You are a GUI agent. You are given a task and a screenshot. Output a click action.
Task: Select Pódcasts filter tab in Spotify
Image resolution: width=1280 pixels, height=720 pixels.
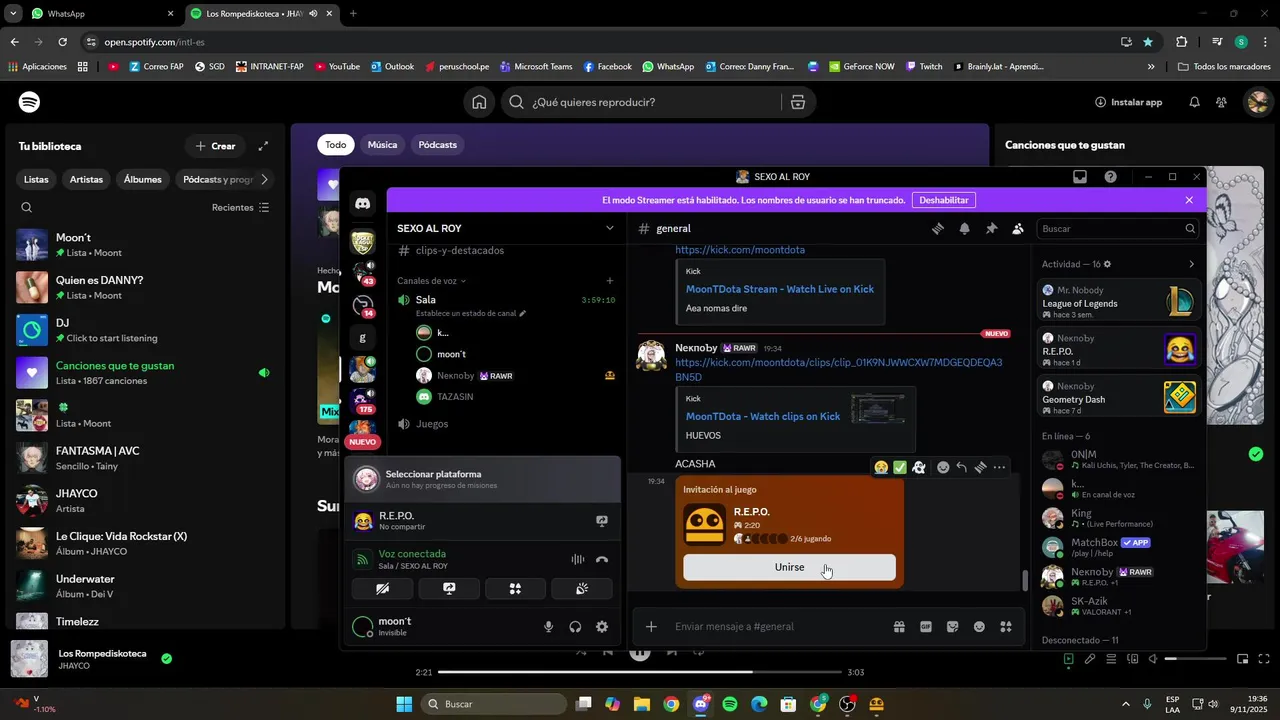pos(437,145)
